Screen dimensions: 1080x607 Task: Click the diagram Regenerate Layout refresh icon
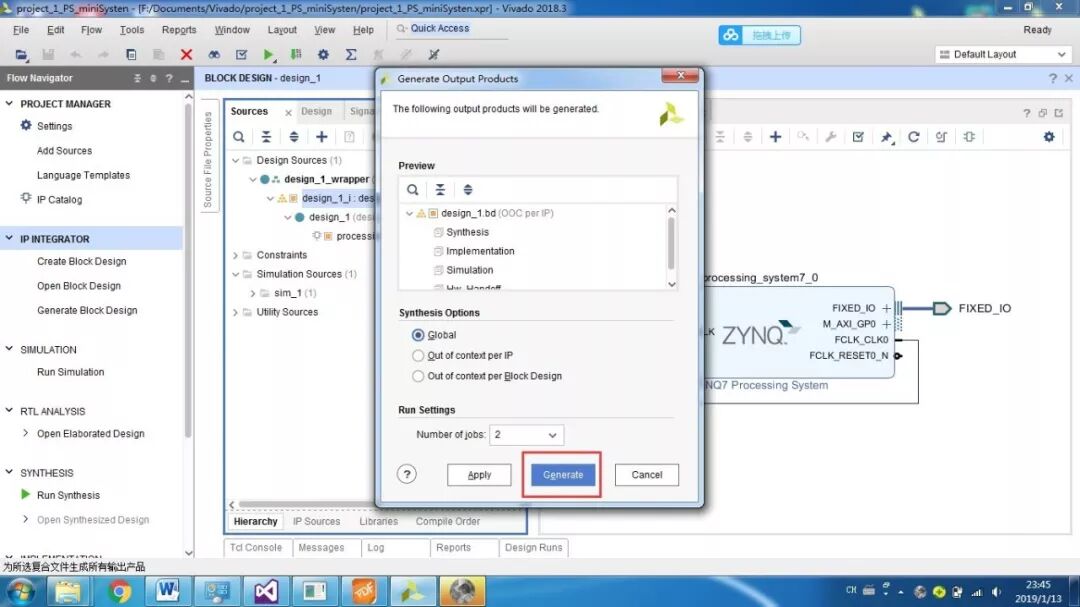[x=913, y=136]
